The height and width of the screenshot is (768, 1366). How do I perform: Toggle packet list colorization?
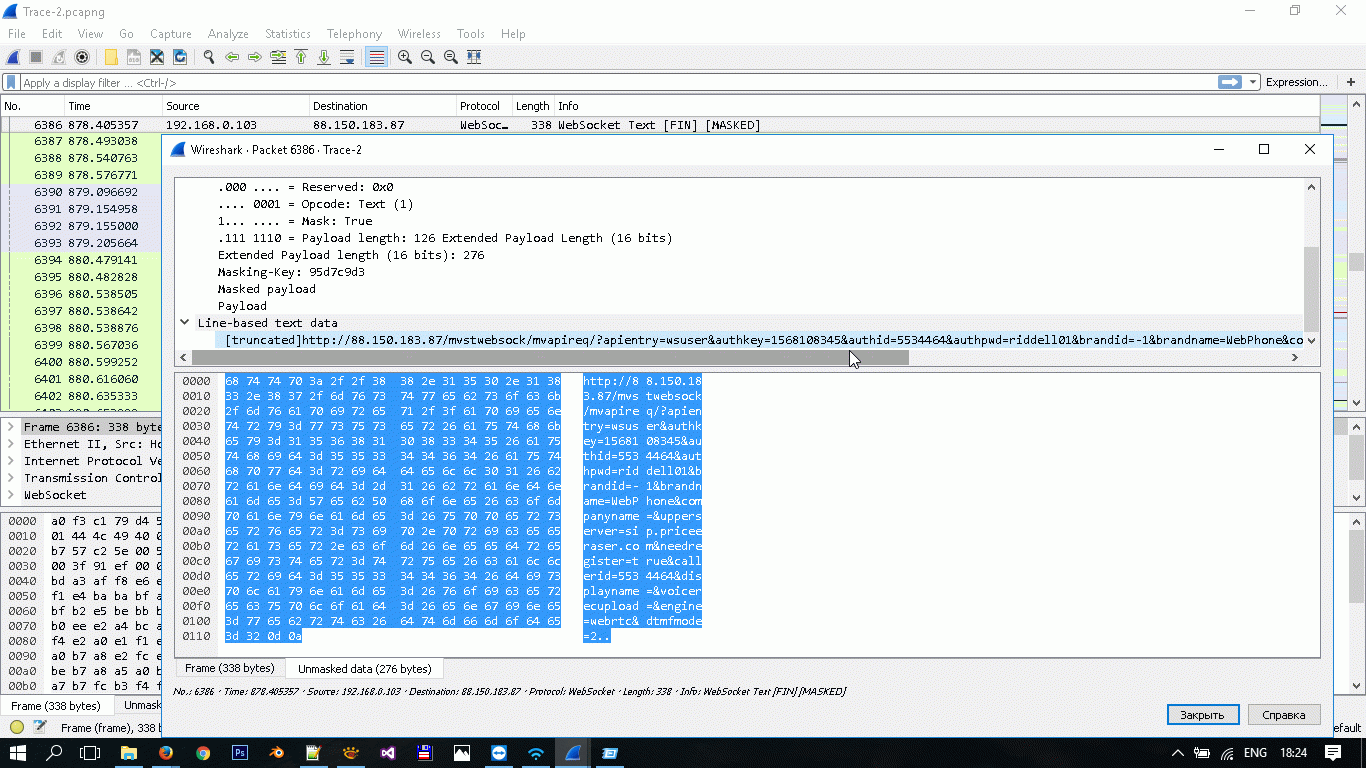coord(376,57)
